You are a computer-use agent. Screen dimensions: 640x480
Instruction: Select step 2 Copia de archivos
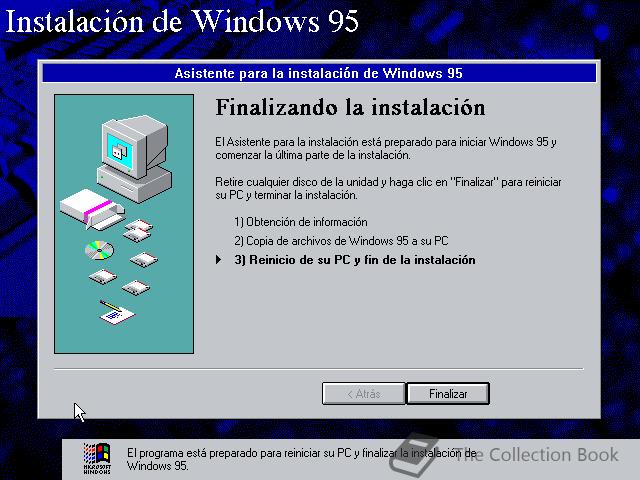[x=341, y=241]
